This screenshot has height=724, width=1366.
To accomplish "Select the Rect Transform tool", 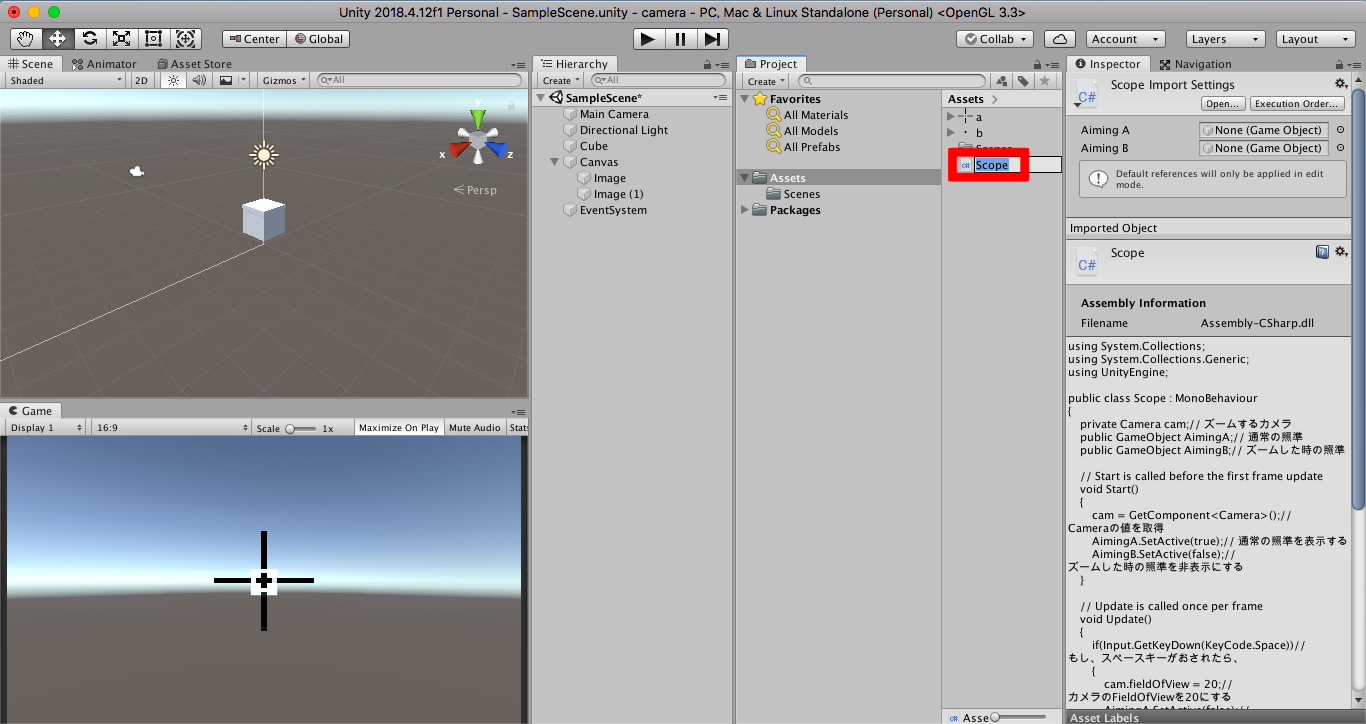I will (x=154, y=39).
